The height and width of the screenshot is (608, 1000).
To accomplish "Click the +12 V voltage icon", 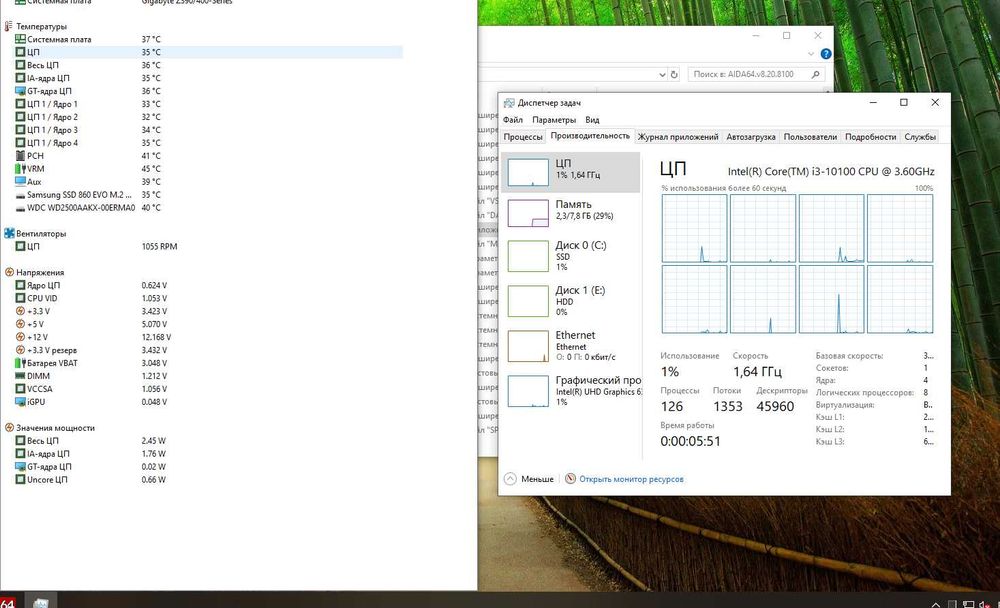I will tap(20, 337).
